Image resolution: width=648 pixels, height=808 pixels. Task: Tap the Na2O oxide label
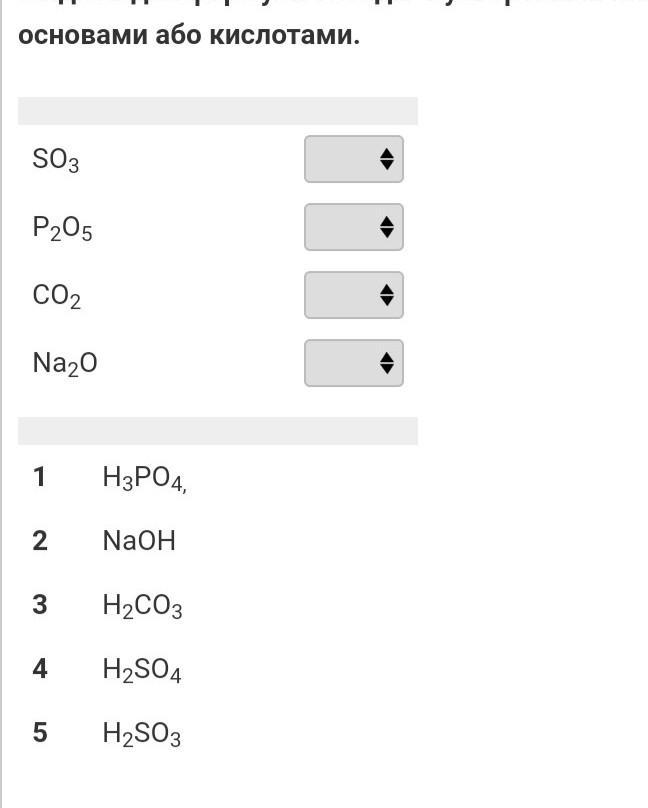pyautogui.click(x=65, y=364)
